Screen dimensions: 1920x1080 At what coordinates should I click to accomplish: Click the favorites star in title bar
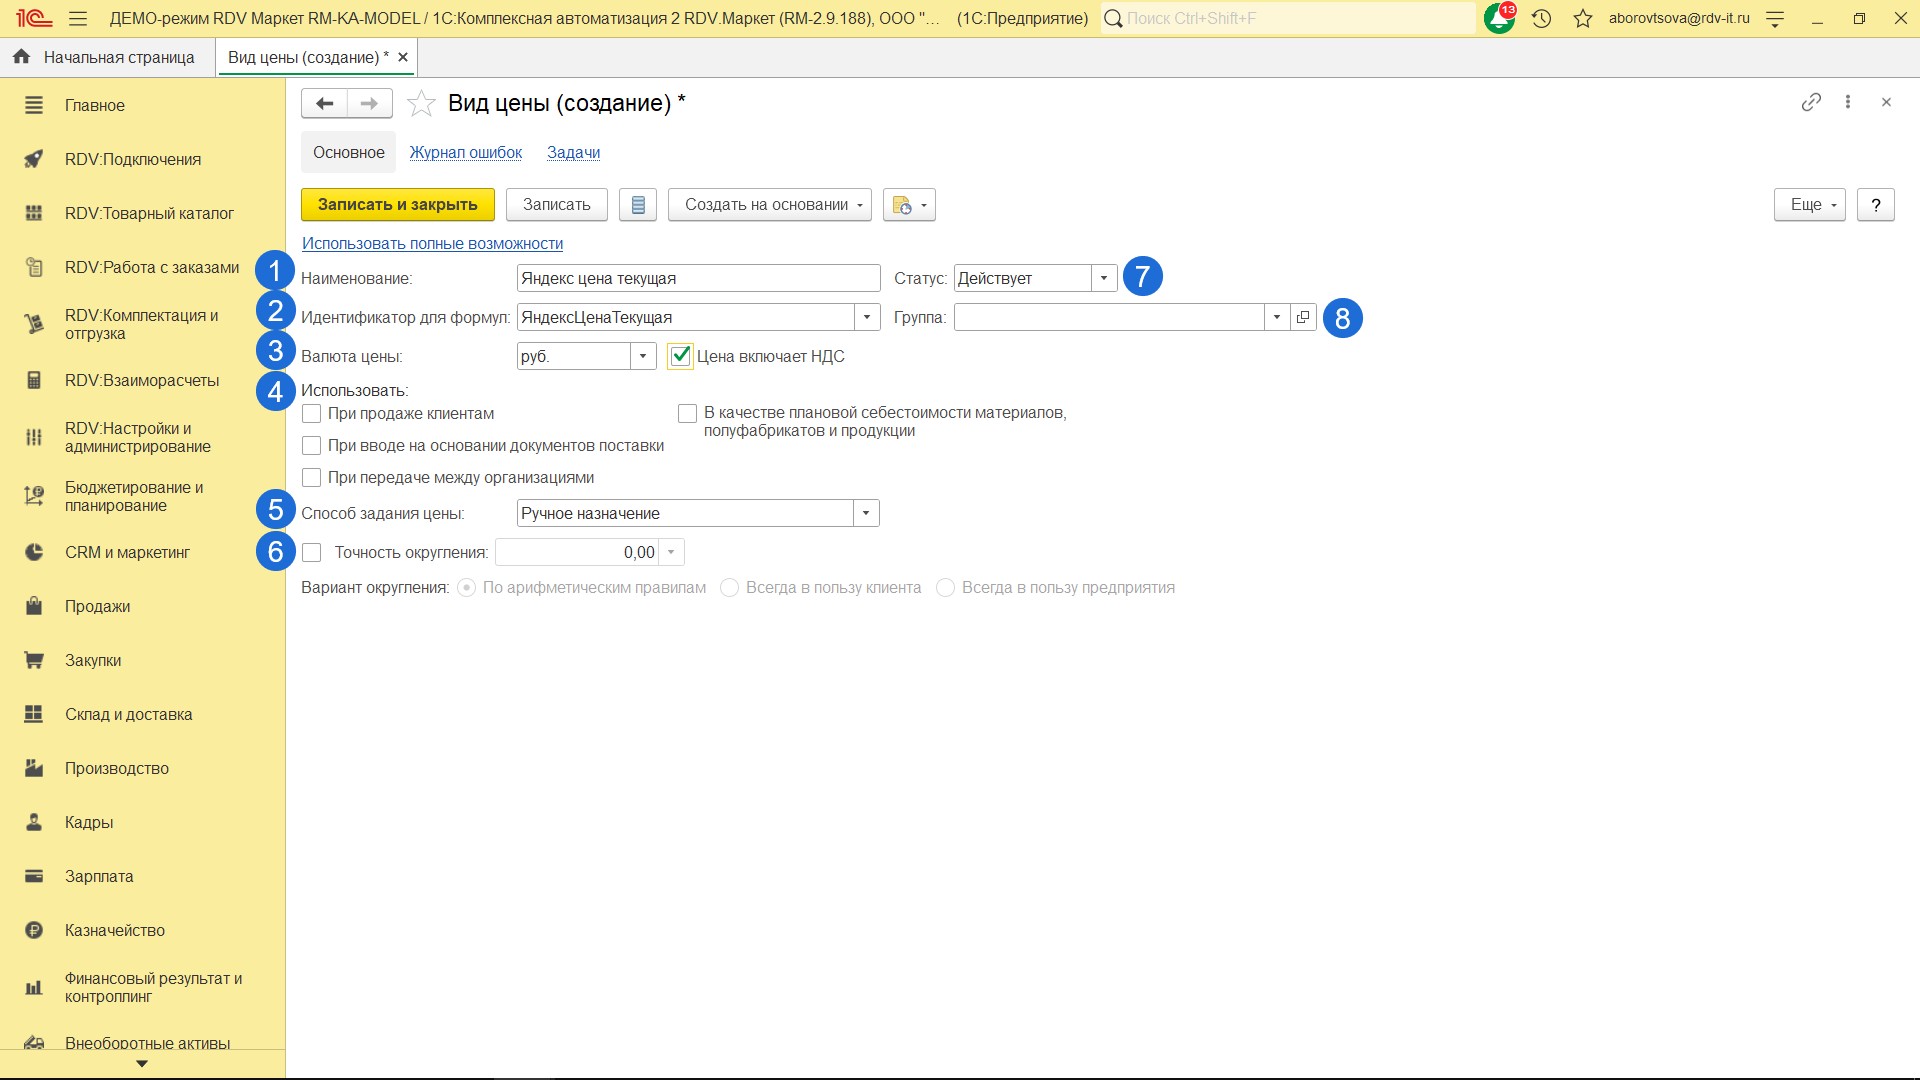(x=1582, y=18)
